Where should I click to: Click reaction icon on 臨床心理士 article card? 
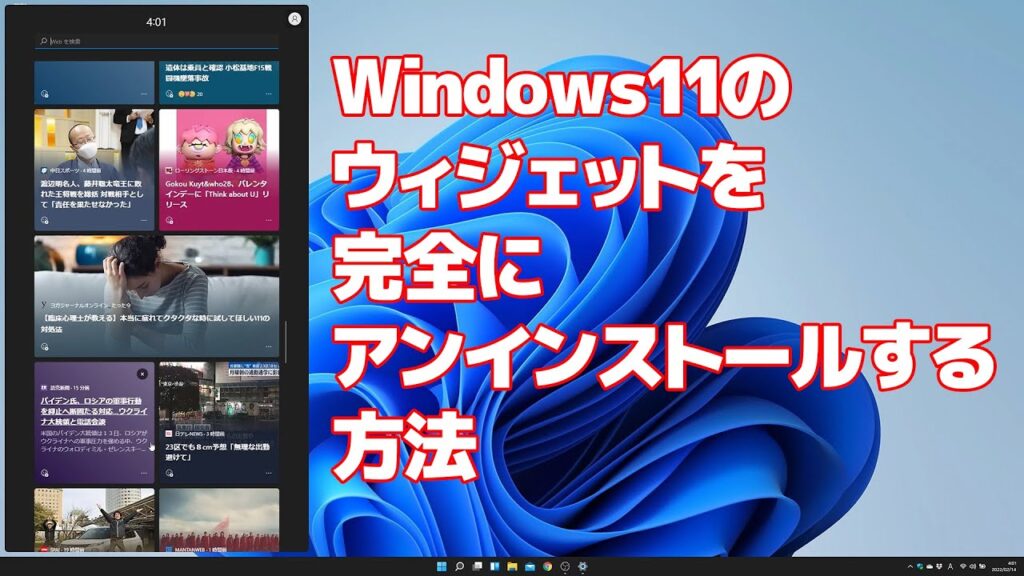coord(44,347)
